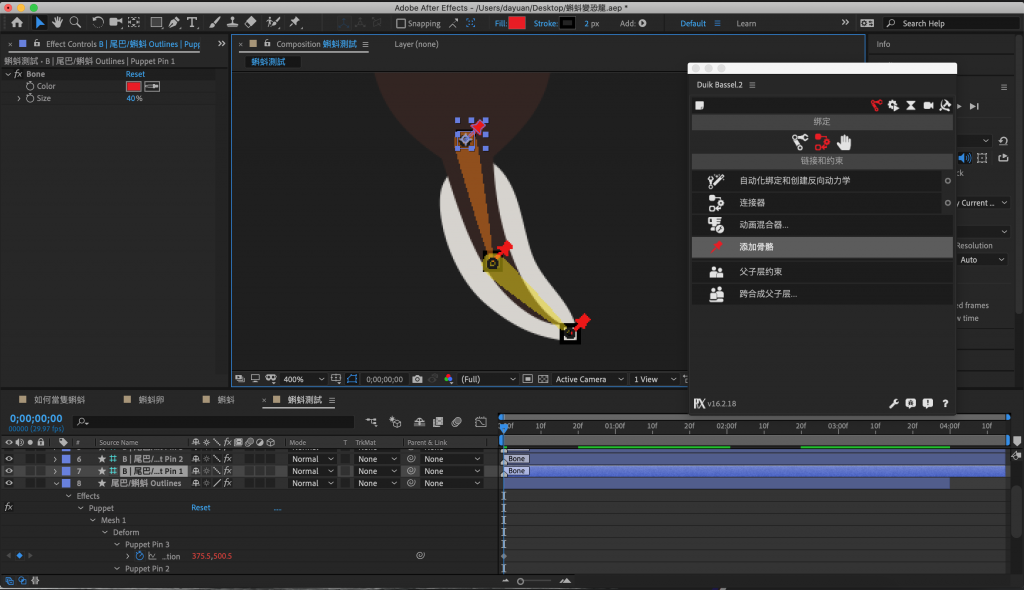Hide layer 8 Outlines eye icon
The image size is (1024, 590).
coord(9,483)
